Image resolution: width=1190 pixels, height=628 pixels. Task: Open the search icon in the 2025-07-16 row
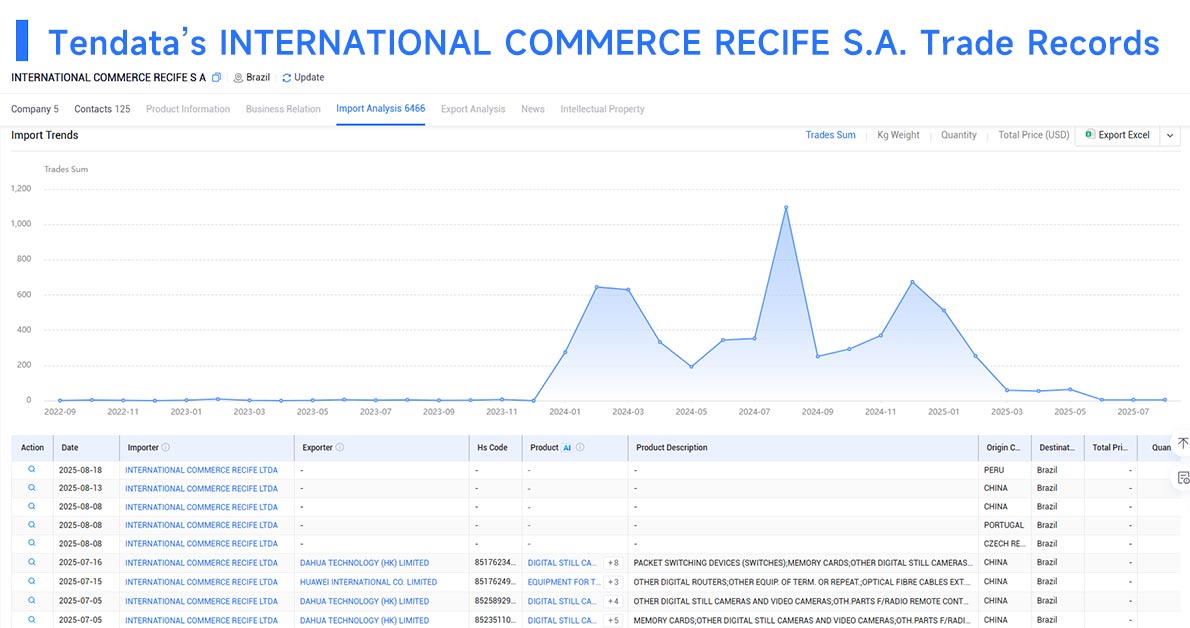(x=32, y=562)
